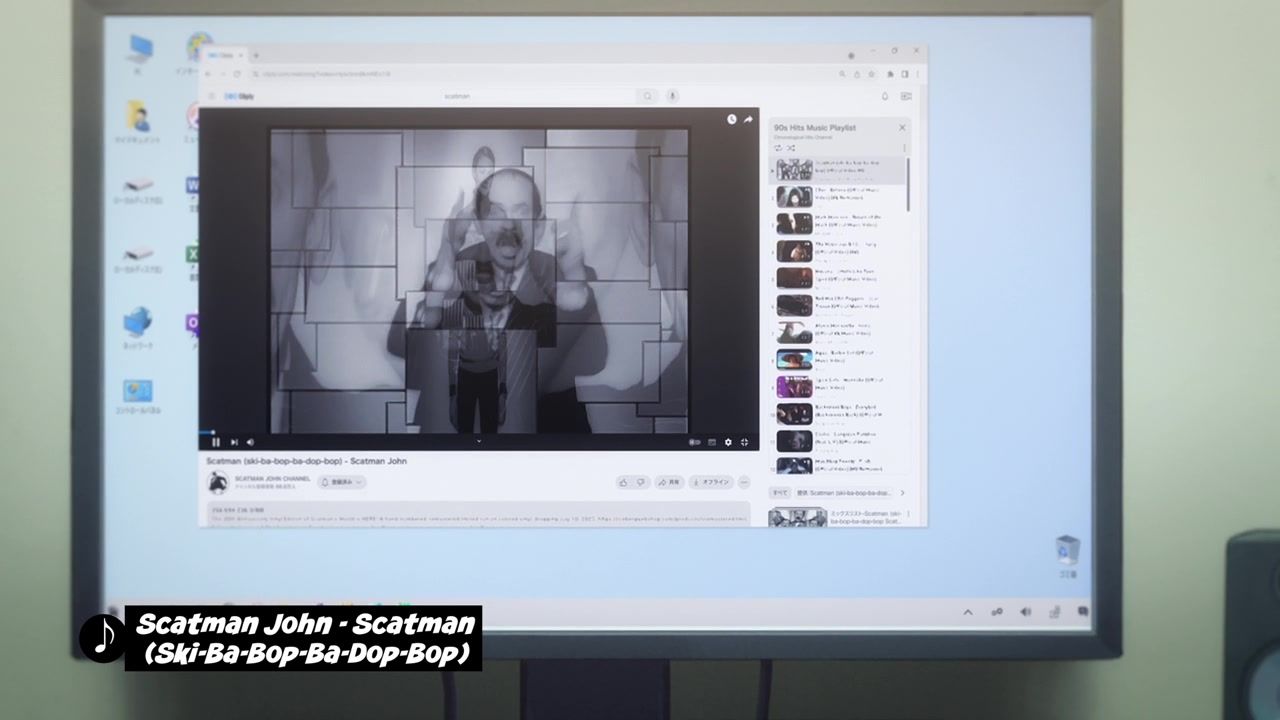Open the player settings gear

[728, 442]
